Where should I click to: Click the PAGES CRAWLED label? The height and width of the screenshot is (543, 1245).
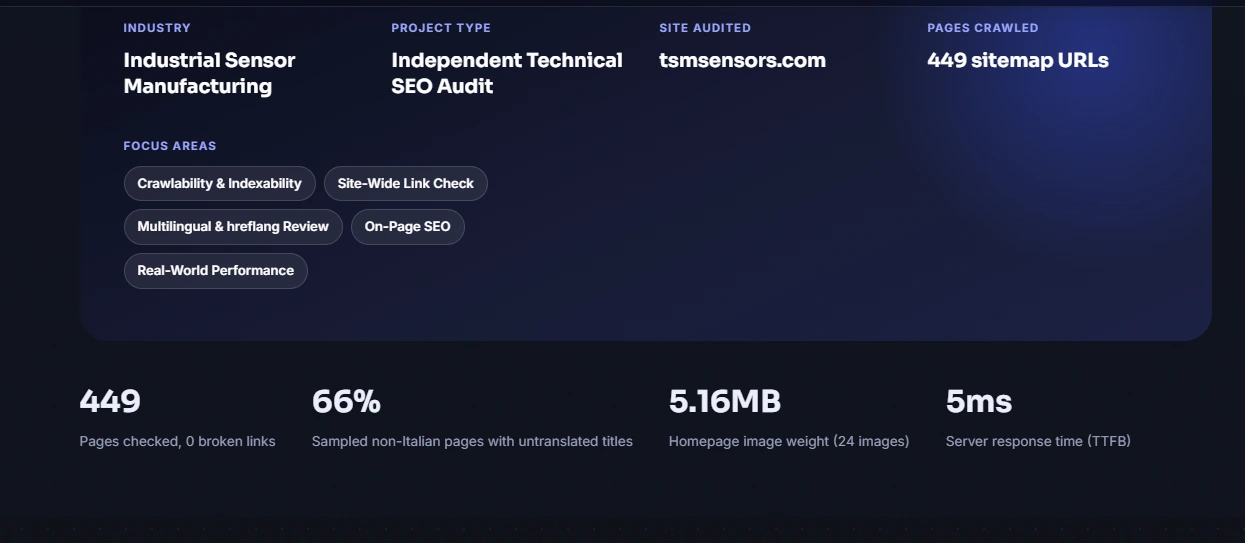click(x=983, y=28)
